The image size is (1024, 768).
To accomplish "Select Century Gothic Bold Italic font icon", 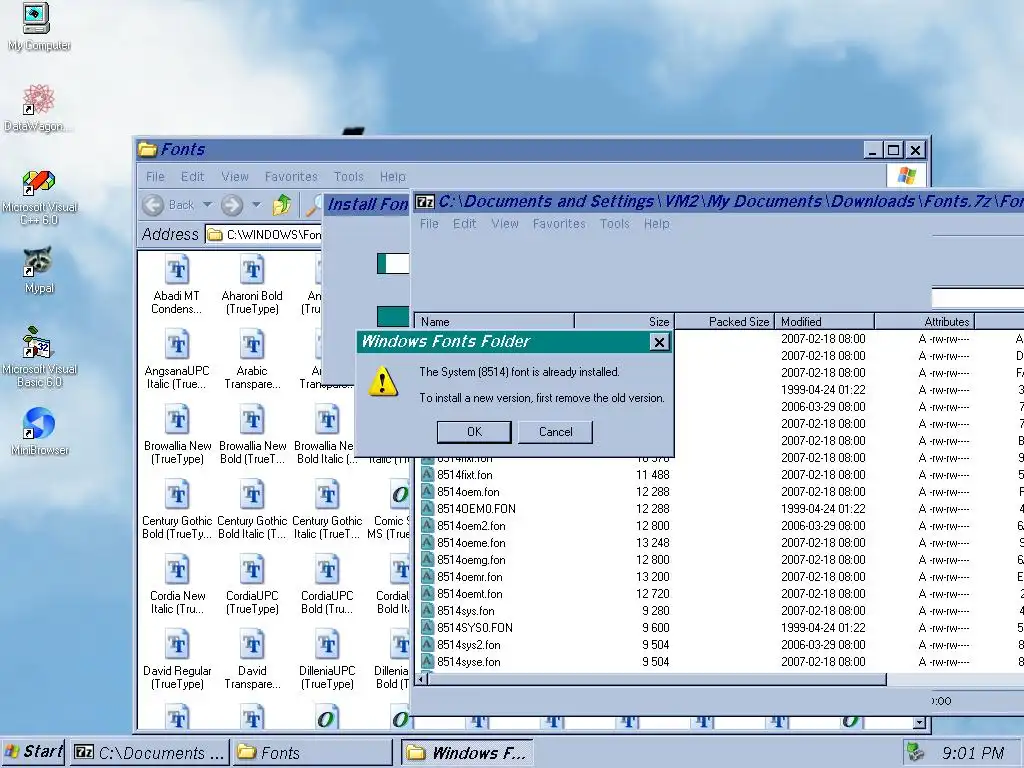I will click(x=252, y=509).
